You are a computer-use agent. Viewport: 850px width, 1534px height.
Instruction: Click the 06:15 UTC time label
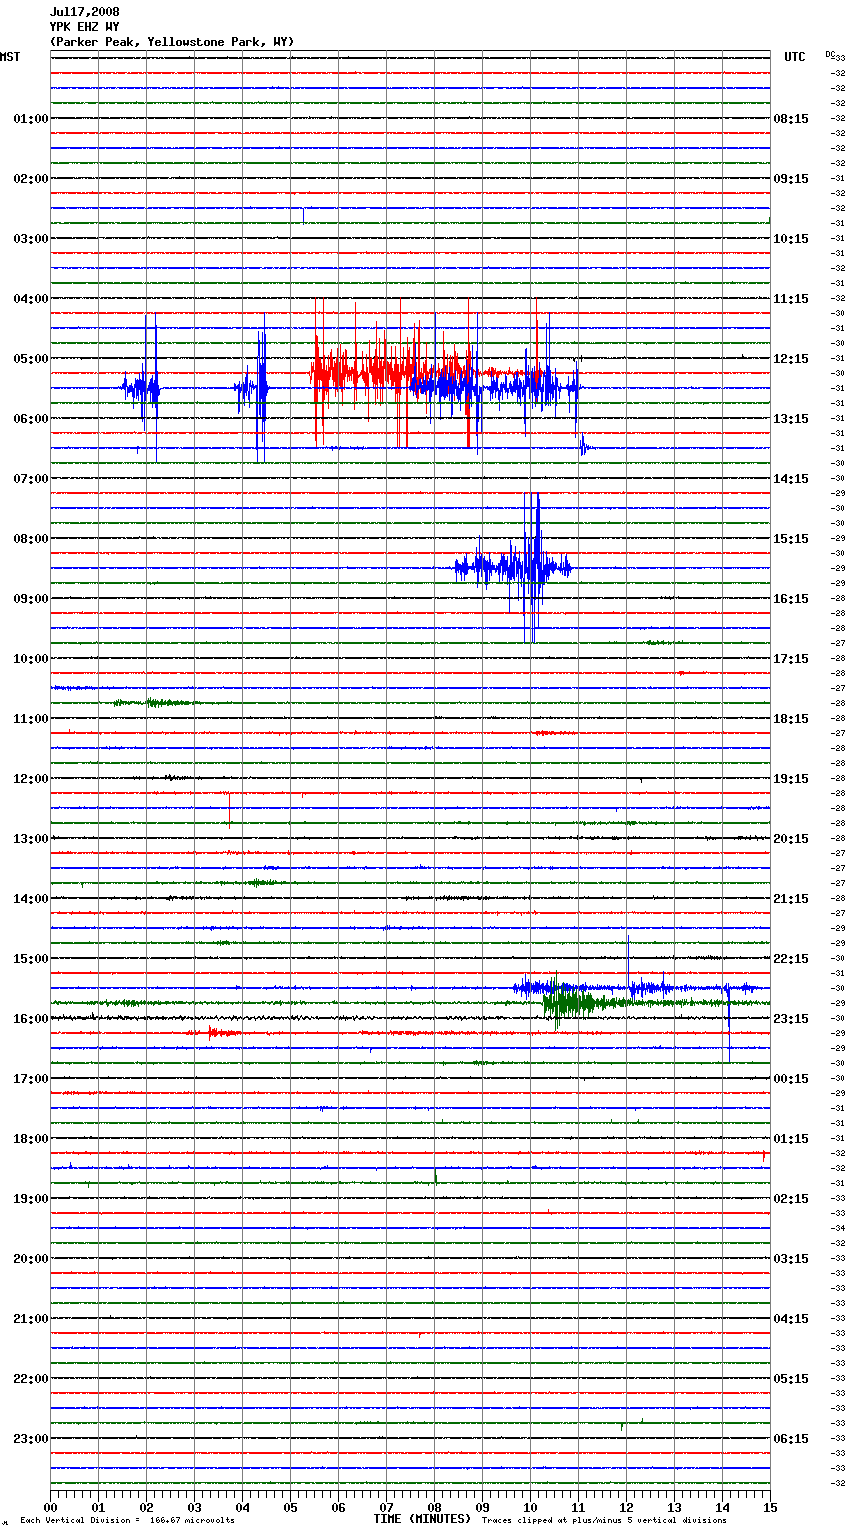tap(791, 1439)
